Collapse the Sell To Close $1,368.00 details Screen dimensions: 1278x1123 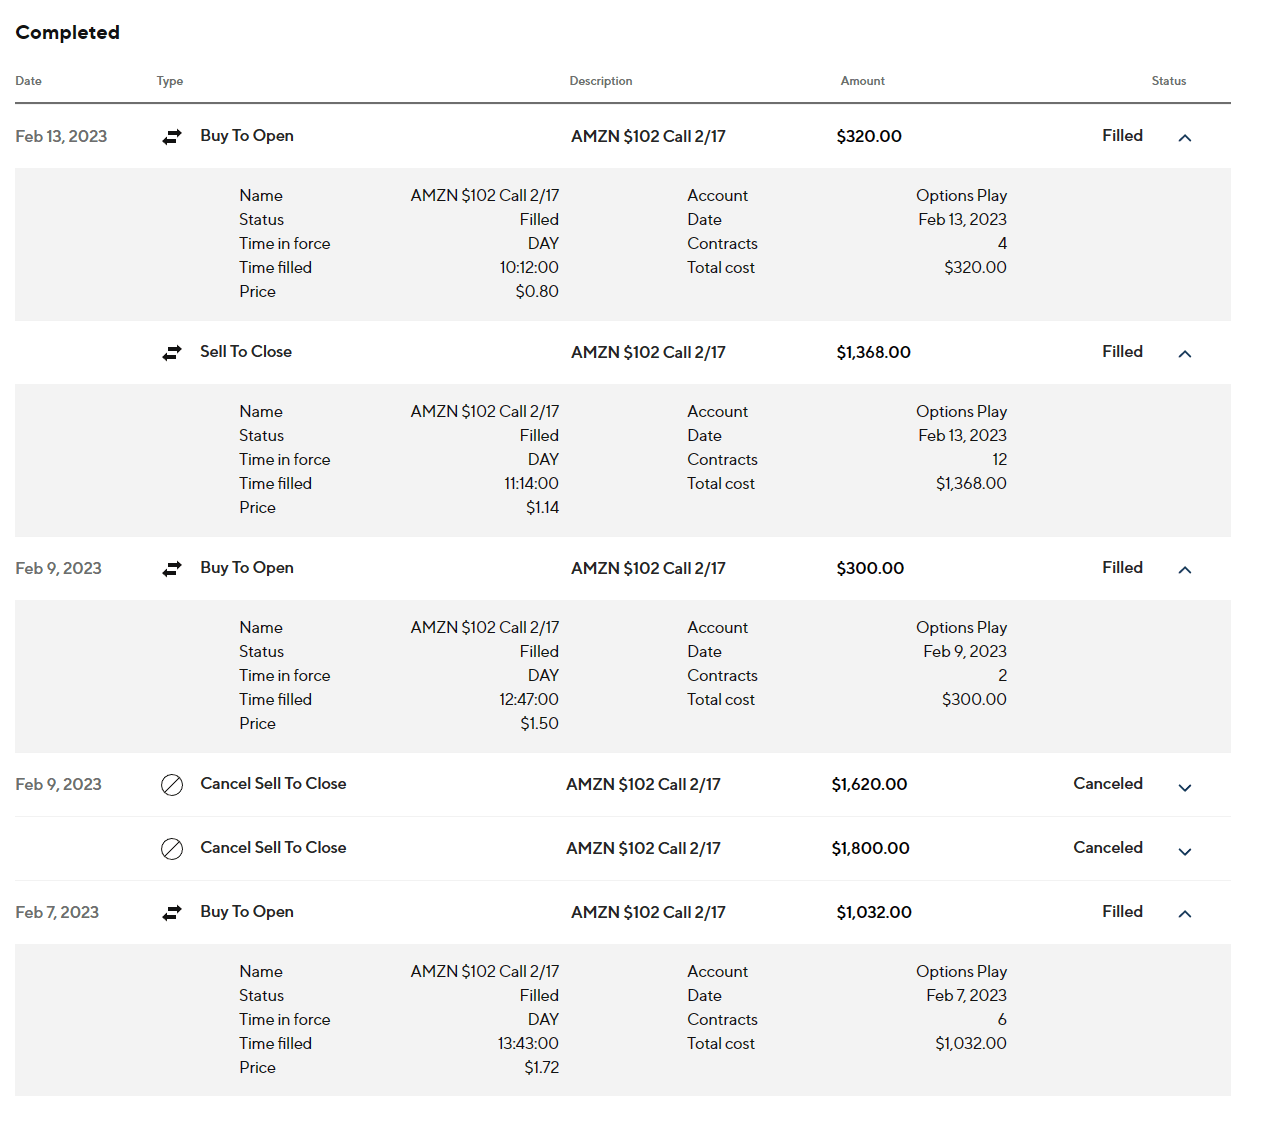pyautogui.click(x=1185, y=354)
